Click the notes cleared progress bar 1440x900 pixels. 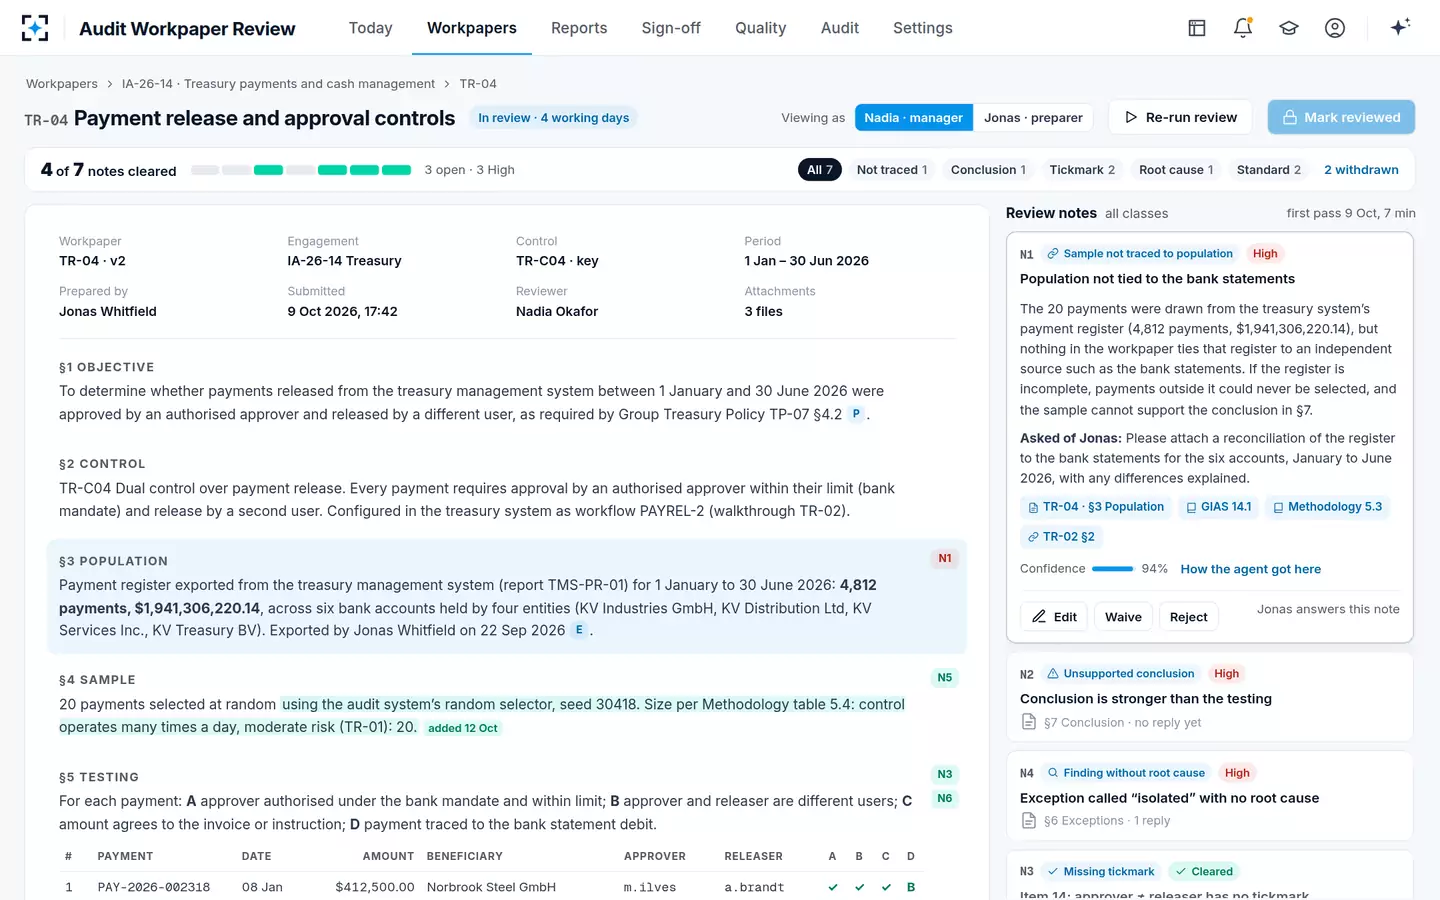[x=301, y=170]
